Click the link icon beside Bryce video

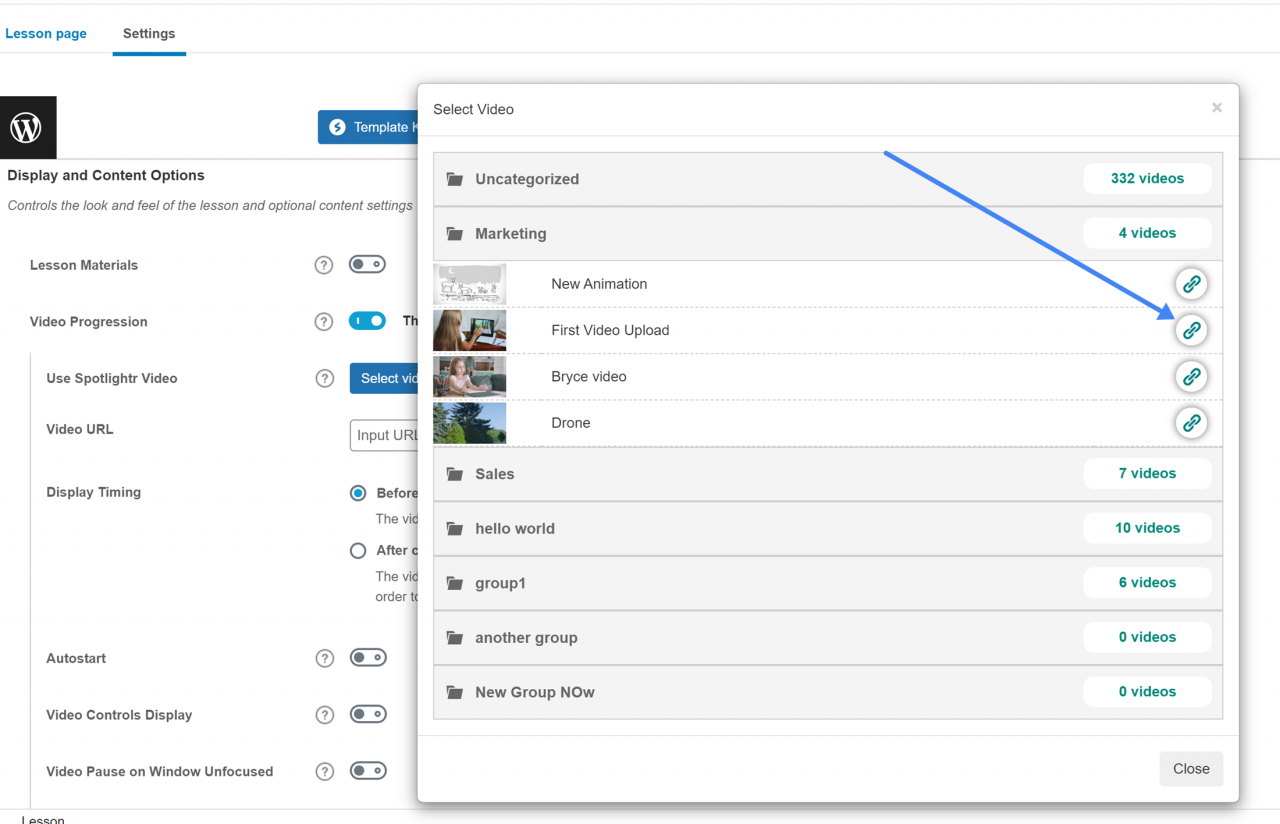(x=1191, y=376)
